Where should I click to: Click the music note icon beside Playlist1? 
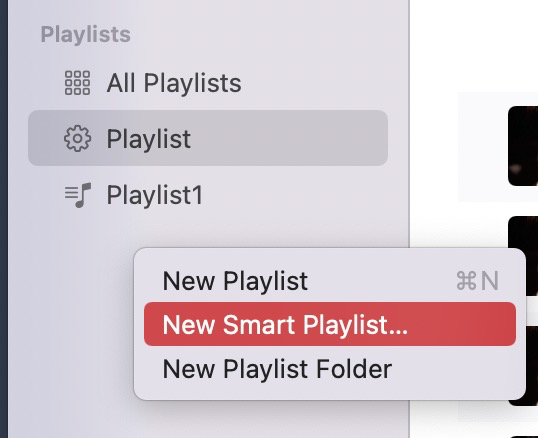[x=78, y=195]
